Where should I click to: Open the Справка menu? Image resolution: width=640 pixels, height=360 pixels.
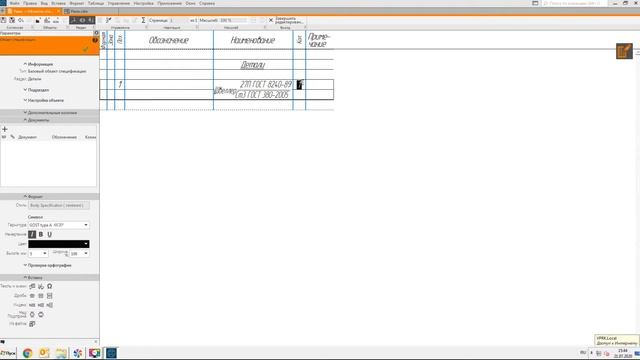click(x=207, y=3)
